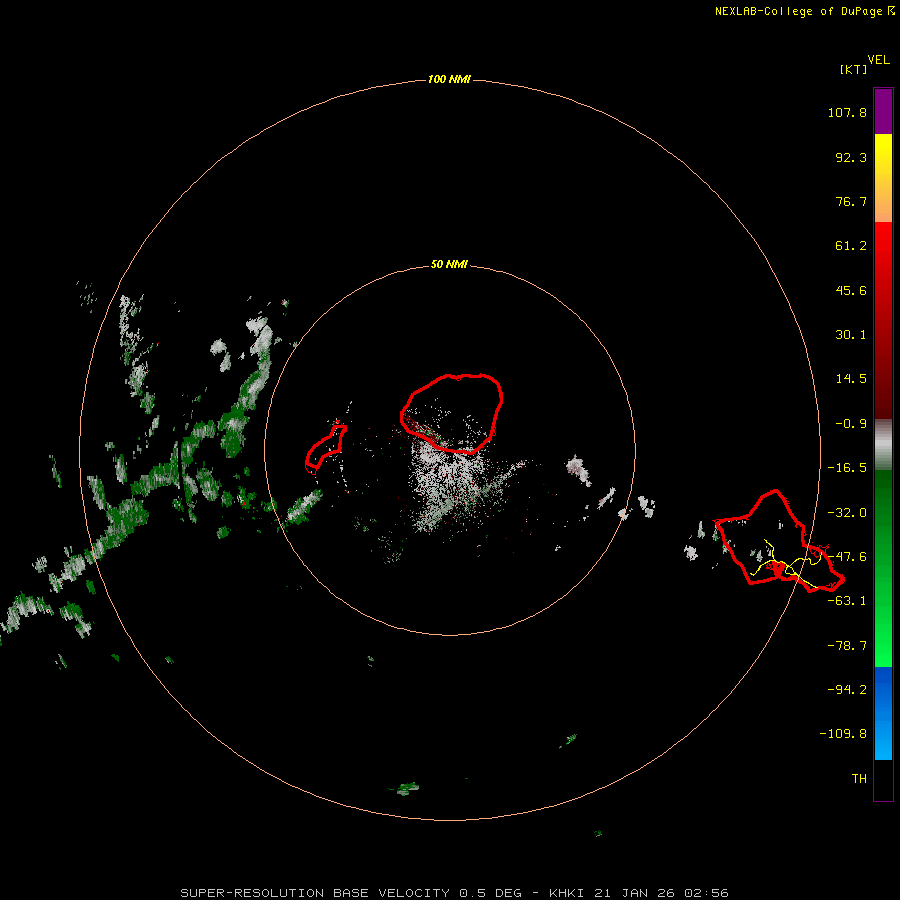Click the -63.1 velocity scale value
The width and height of the screenshot is (900, 900).
coord(847,601)
